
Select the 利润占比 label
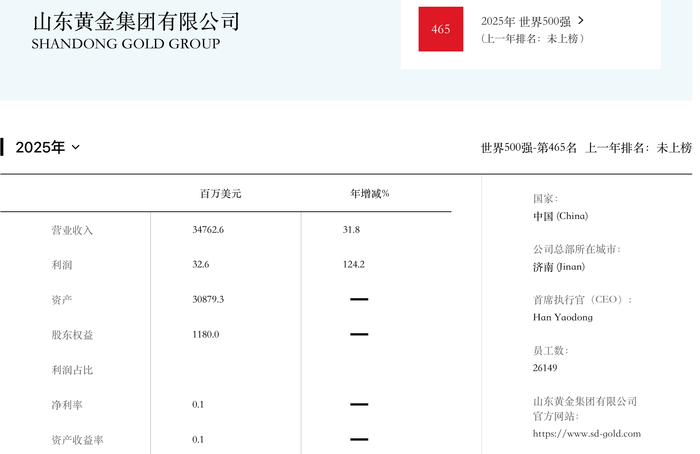pyautogui.click(x=72, y=370)
